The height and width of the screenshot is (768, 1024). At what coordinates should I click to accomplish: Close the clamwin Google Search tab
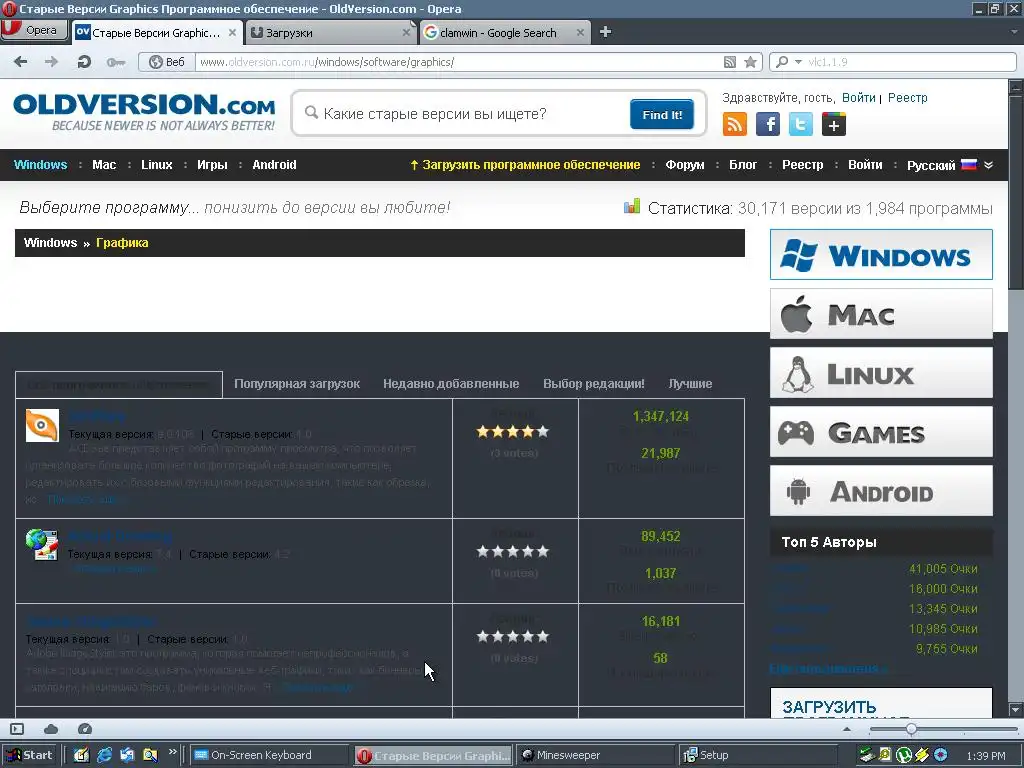pyautogui.click(x=581, y=33)
